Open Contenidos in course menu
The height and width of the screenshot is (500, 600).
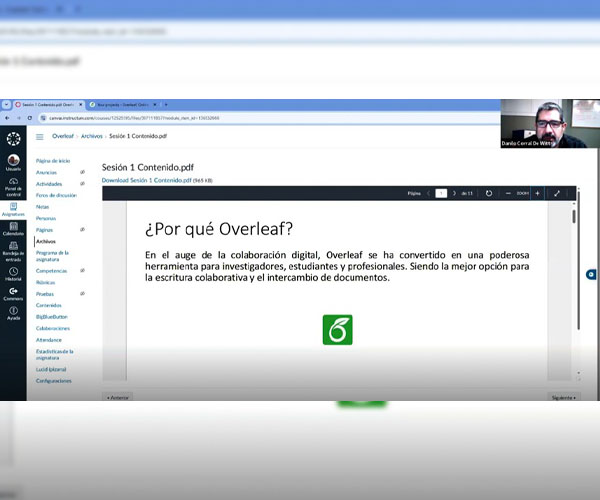pyautogui.click(x=49, y=305)
